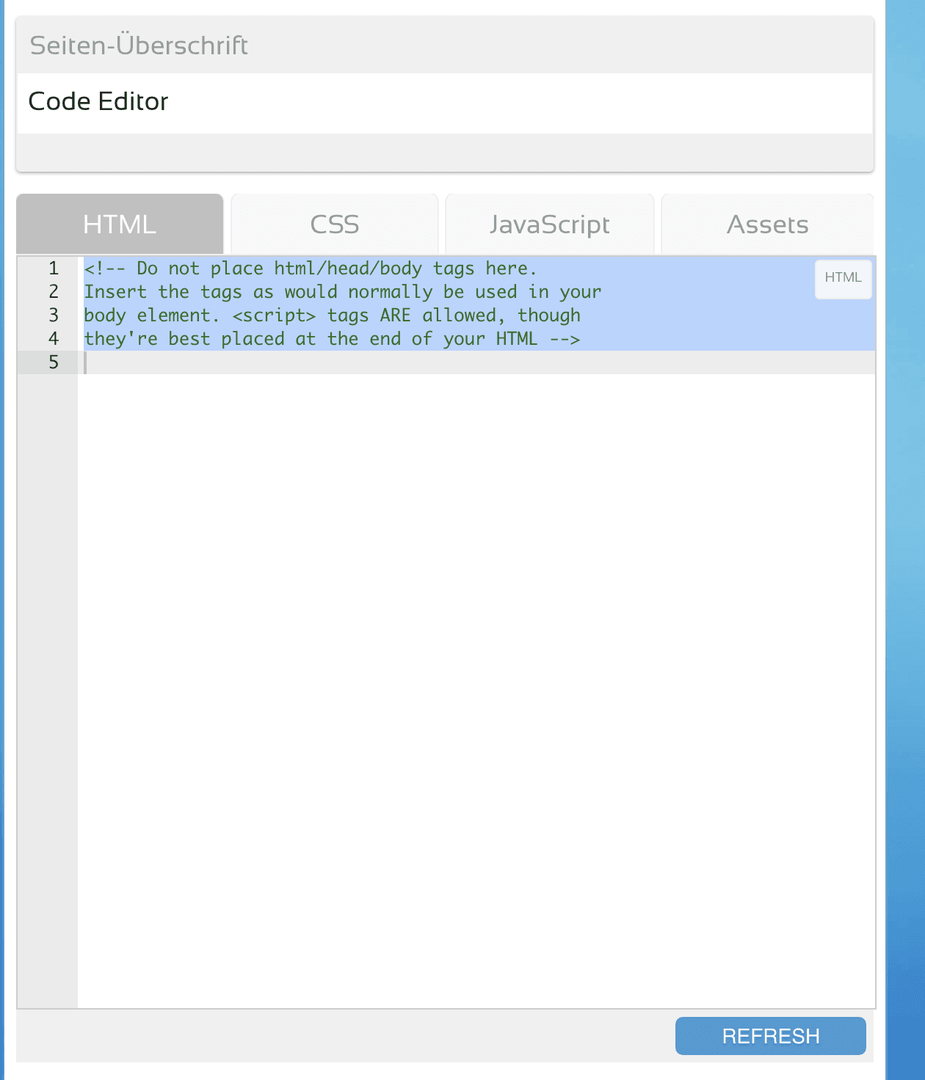Click line number 1 in gutter

tap(53, 268)
